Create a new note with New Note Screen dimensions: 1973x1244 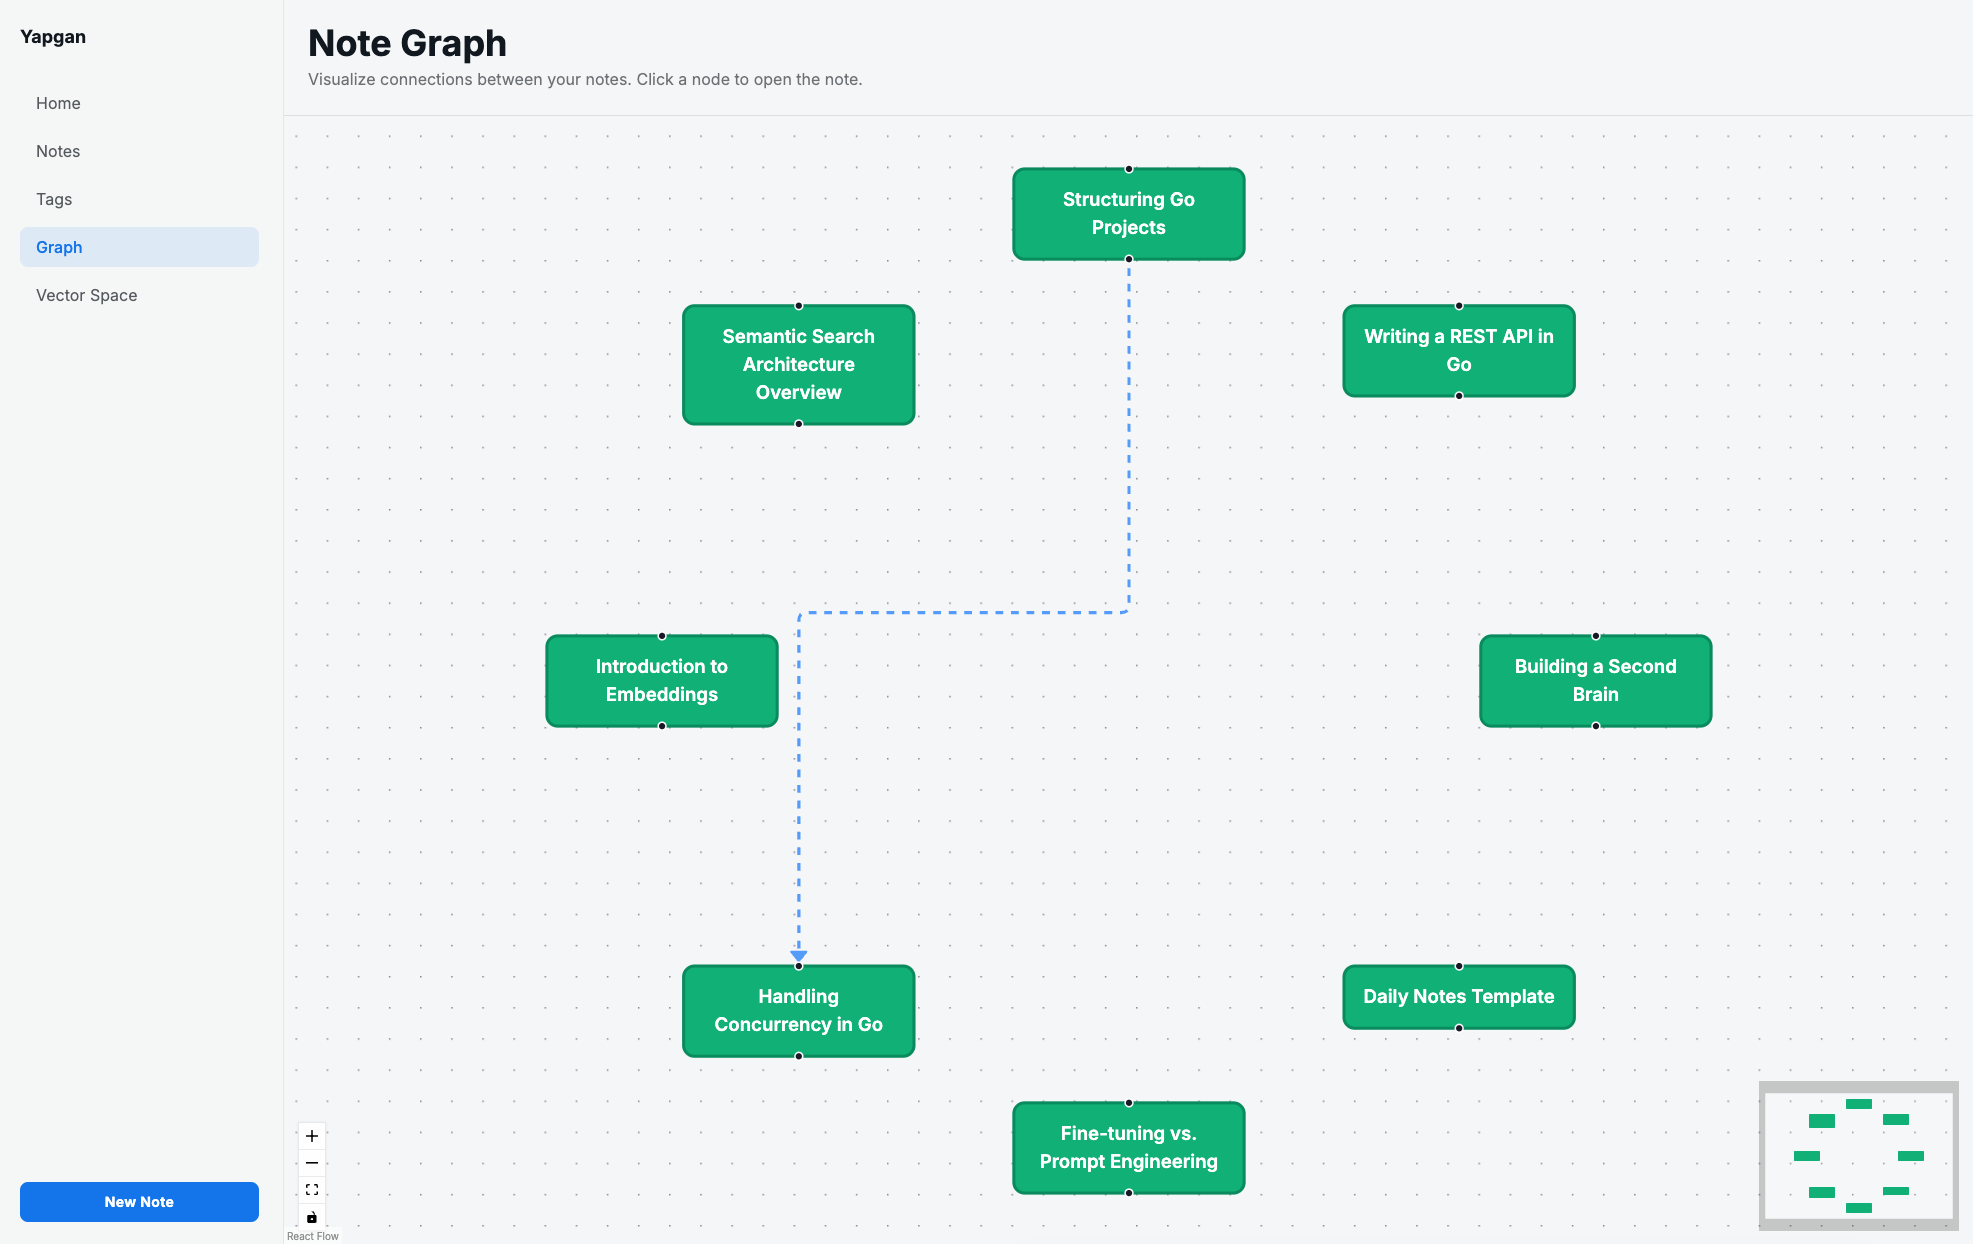[x=139, y=1202]
